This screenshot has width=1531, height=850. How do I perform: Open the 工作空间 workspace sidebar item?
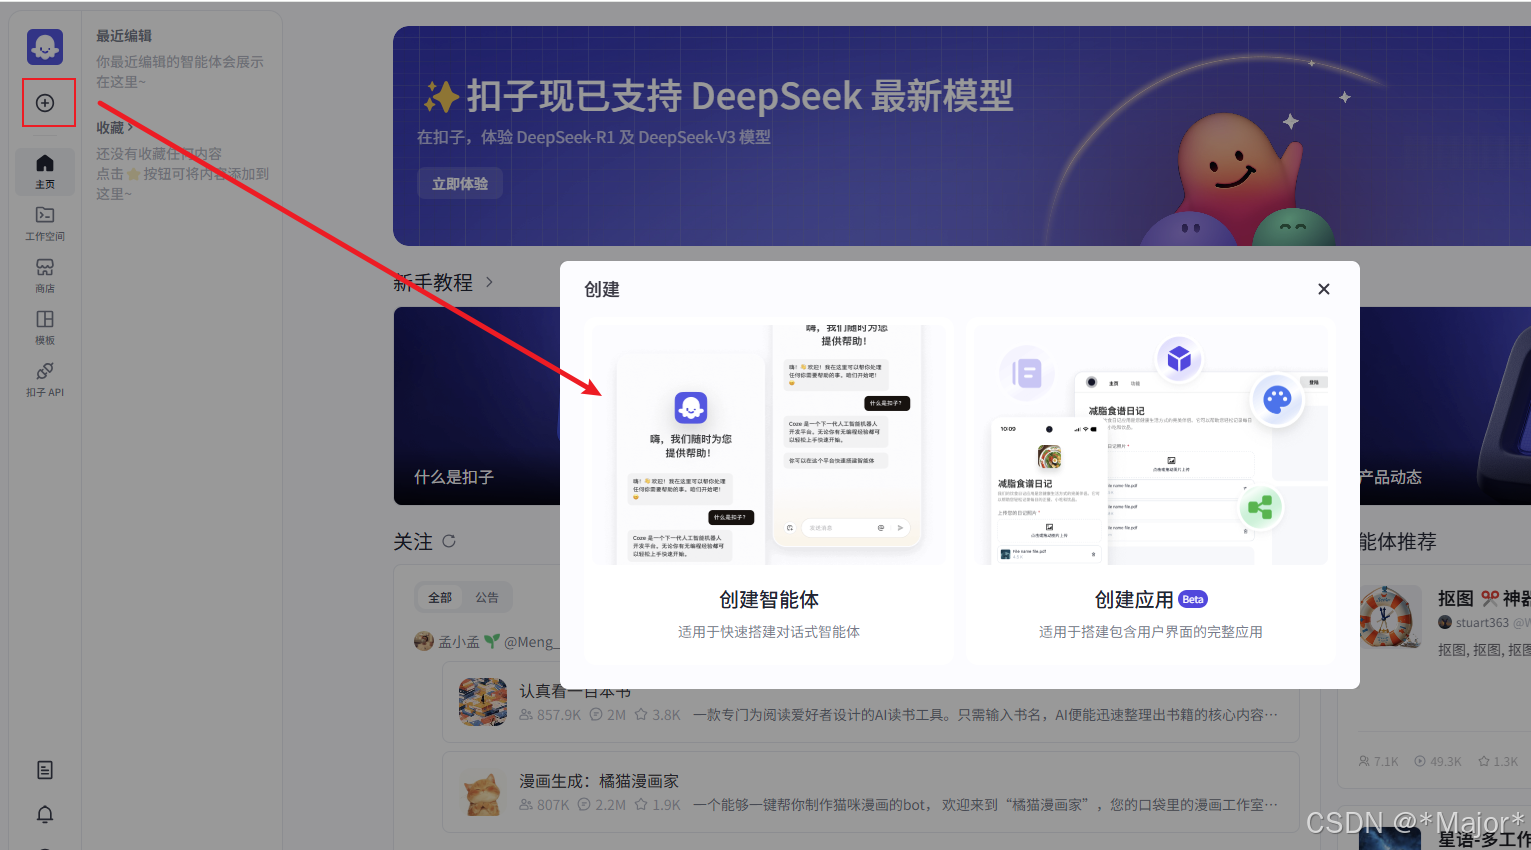coord(45,223)
